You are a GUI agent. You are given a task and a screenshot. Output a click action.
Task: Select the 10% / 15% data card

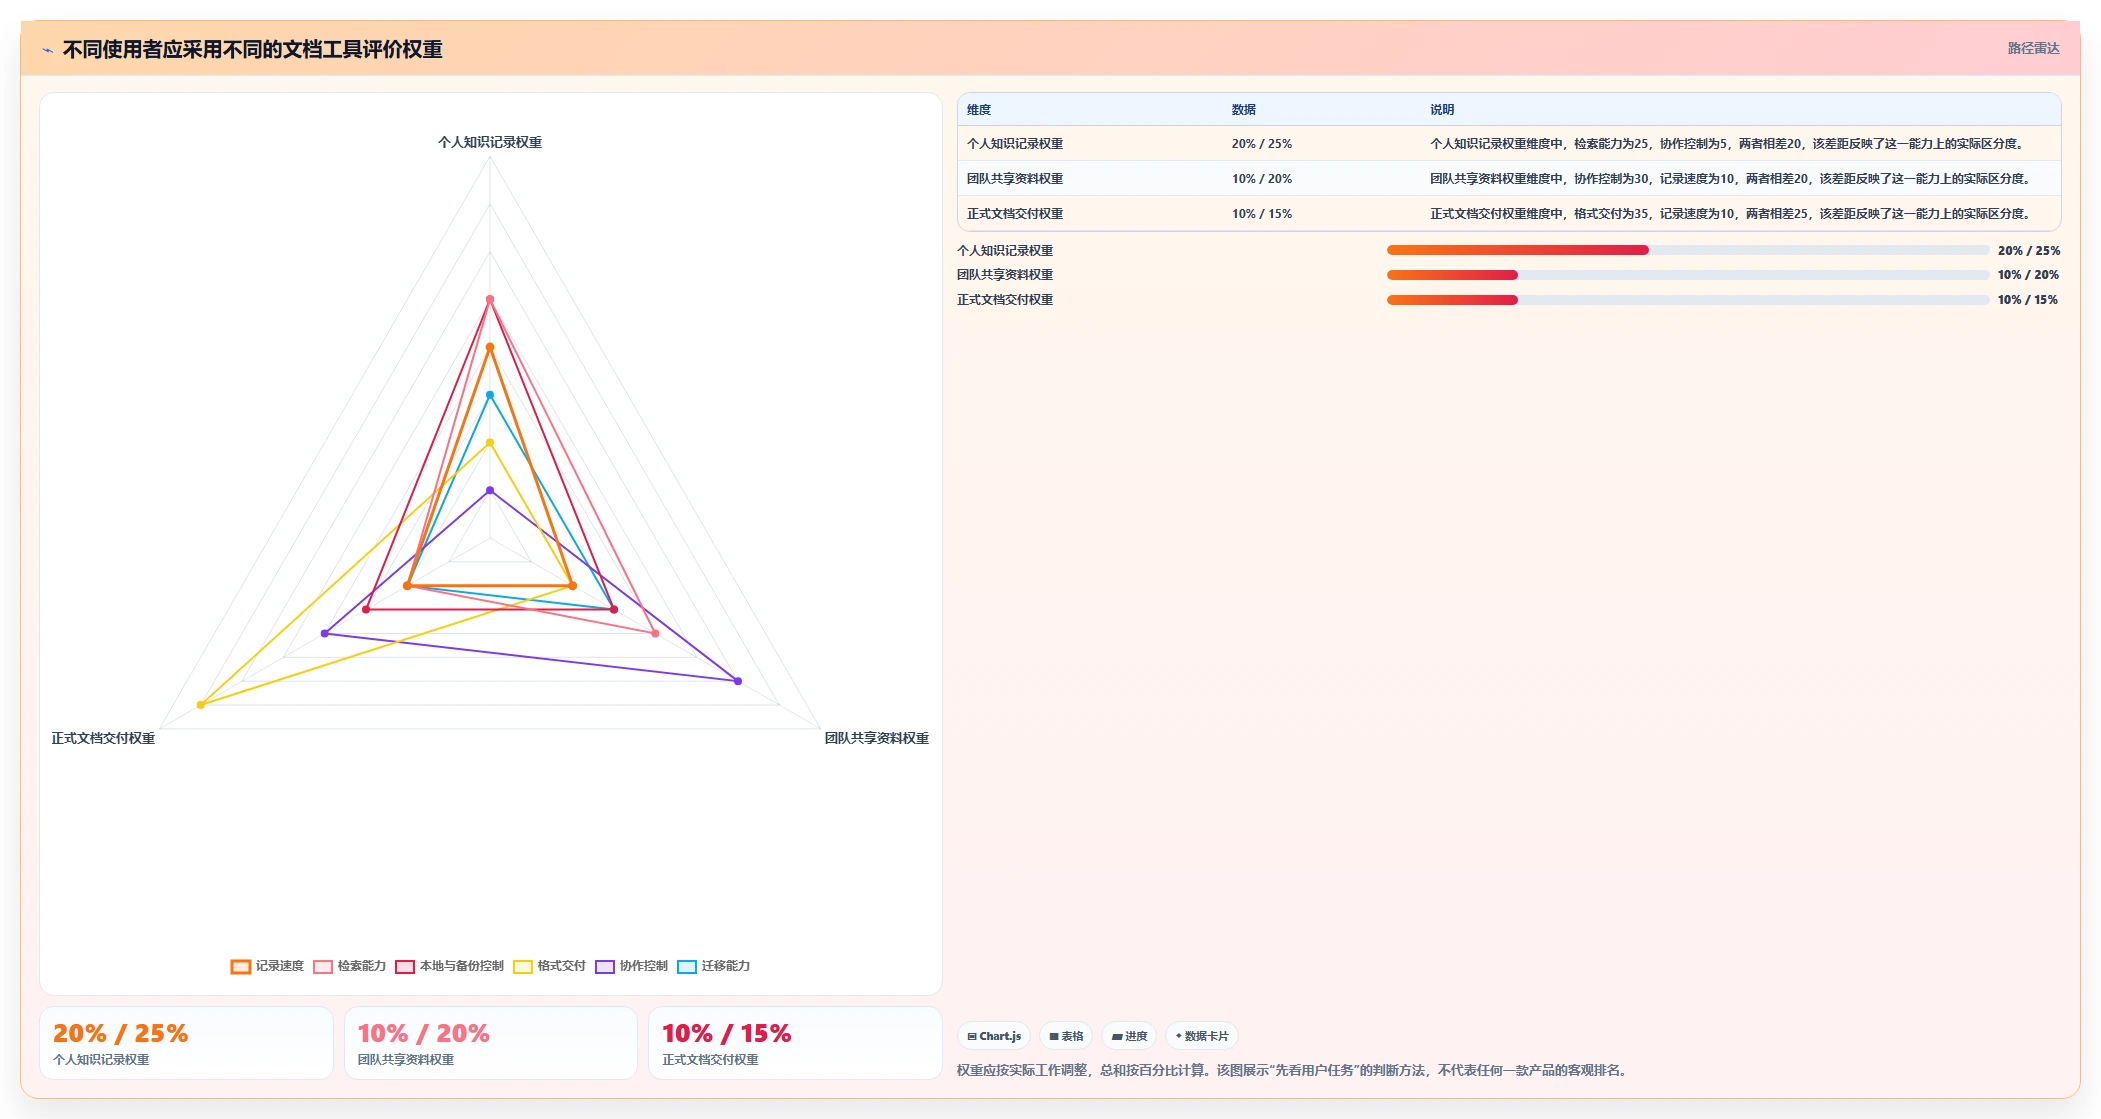coord(795,1043)
